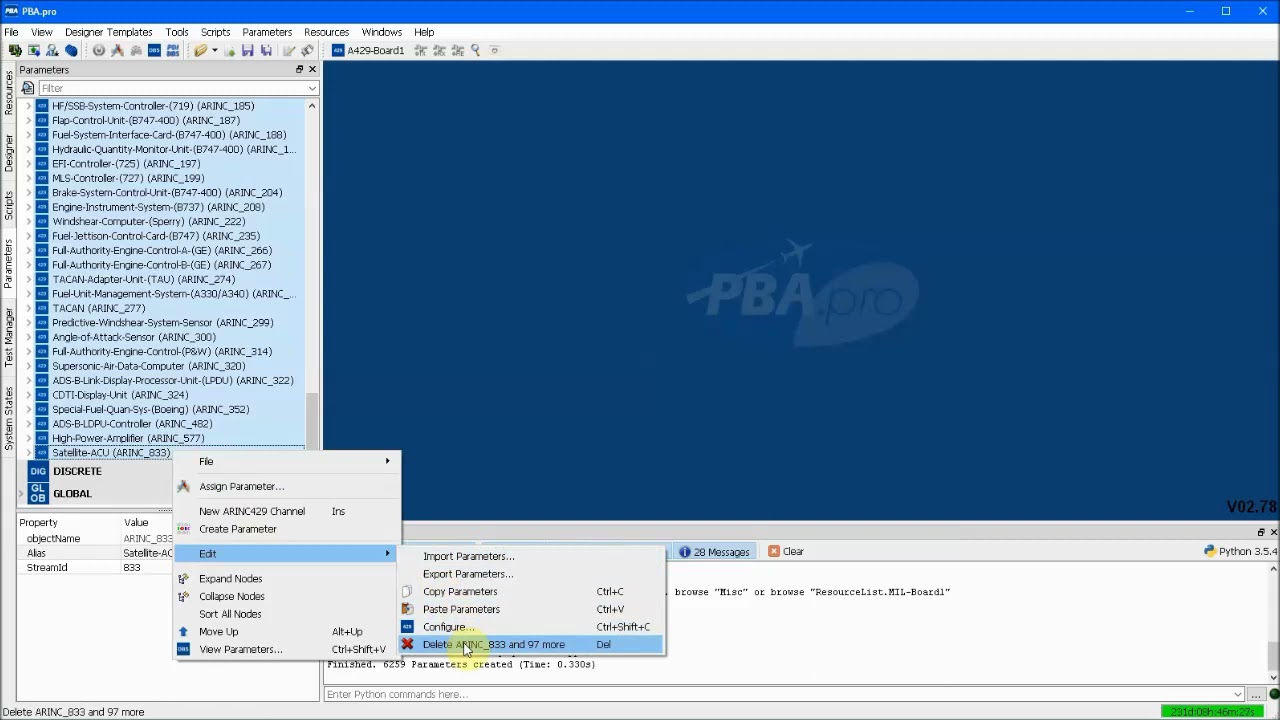1280x720 pixels.
Task: Click the first toolbar icon with green chip
Action: [15, 50]
